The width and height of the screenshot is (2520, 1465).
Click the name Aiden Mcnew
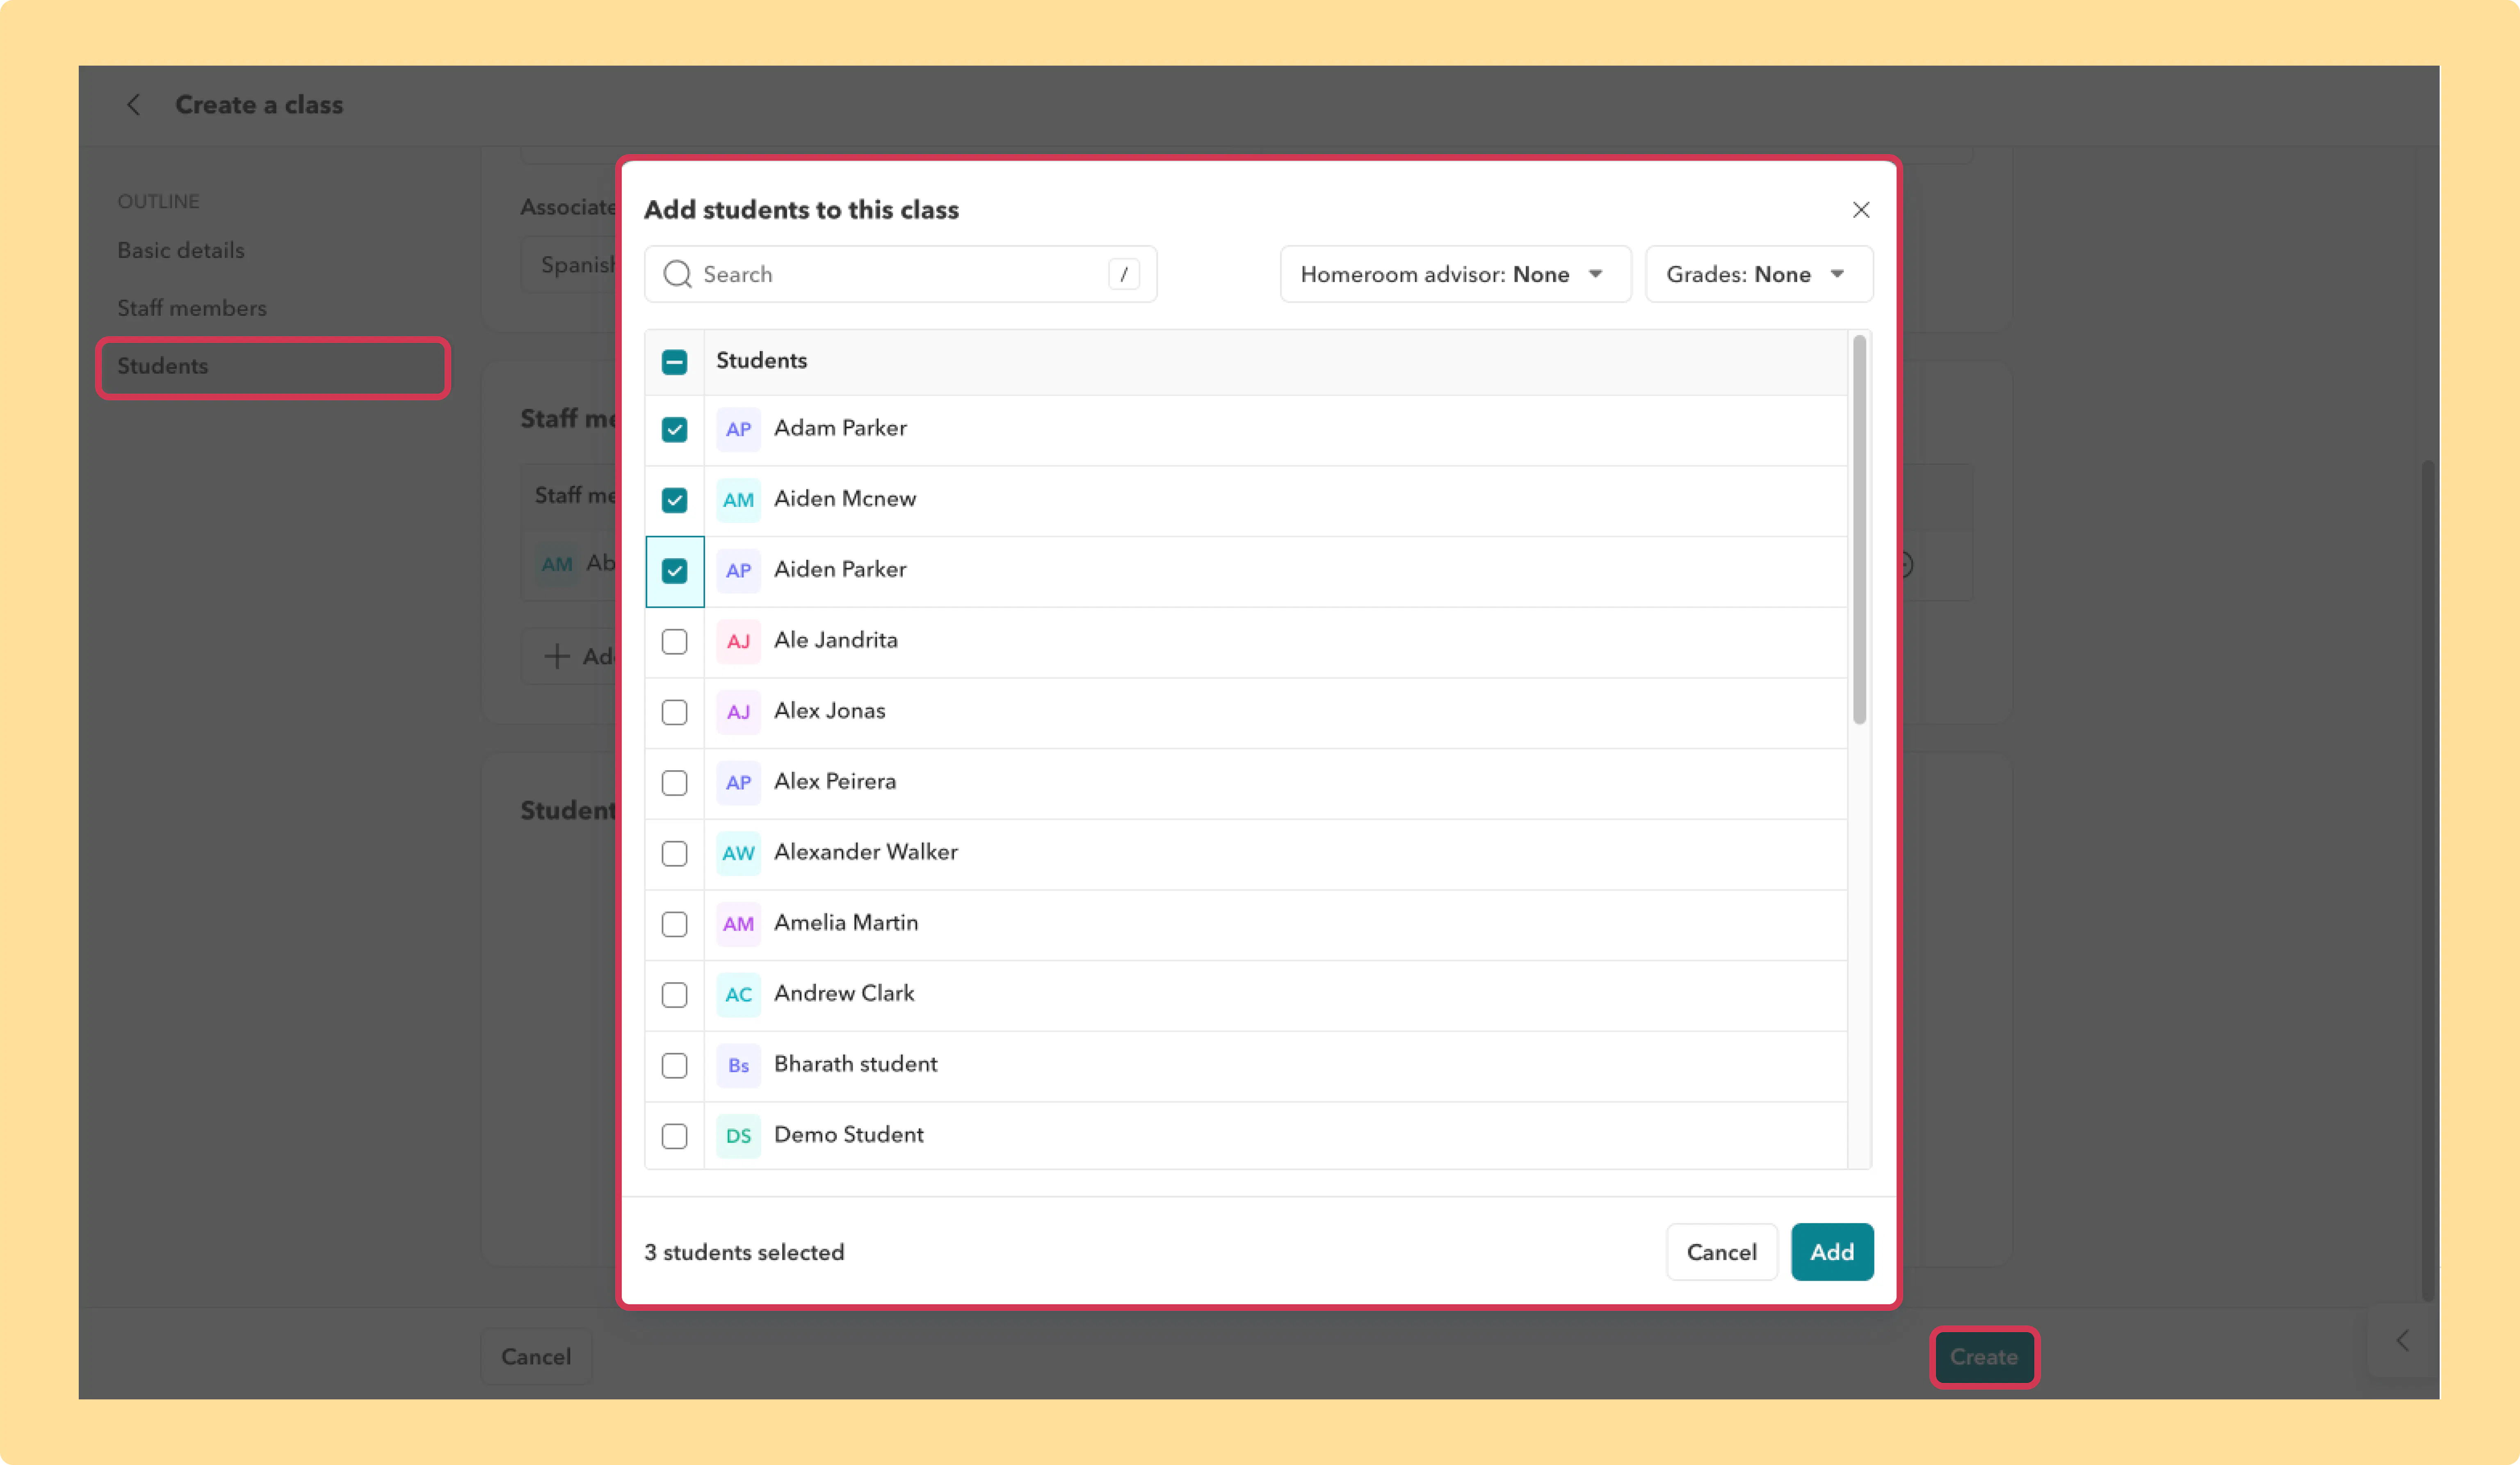[845, 499]
